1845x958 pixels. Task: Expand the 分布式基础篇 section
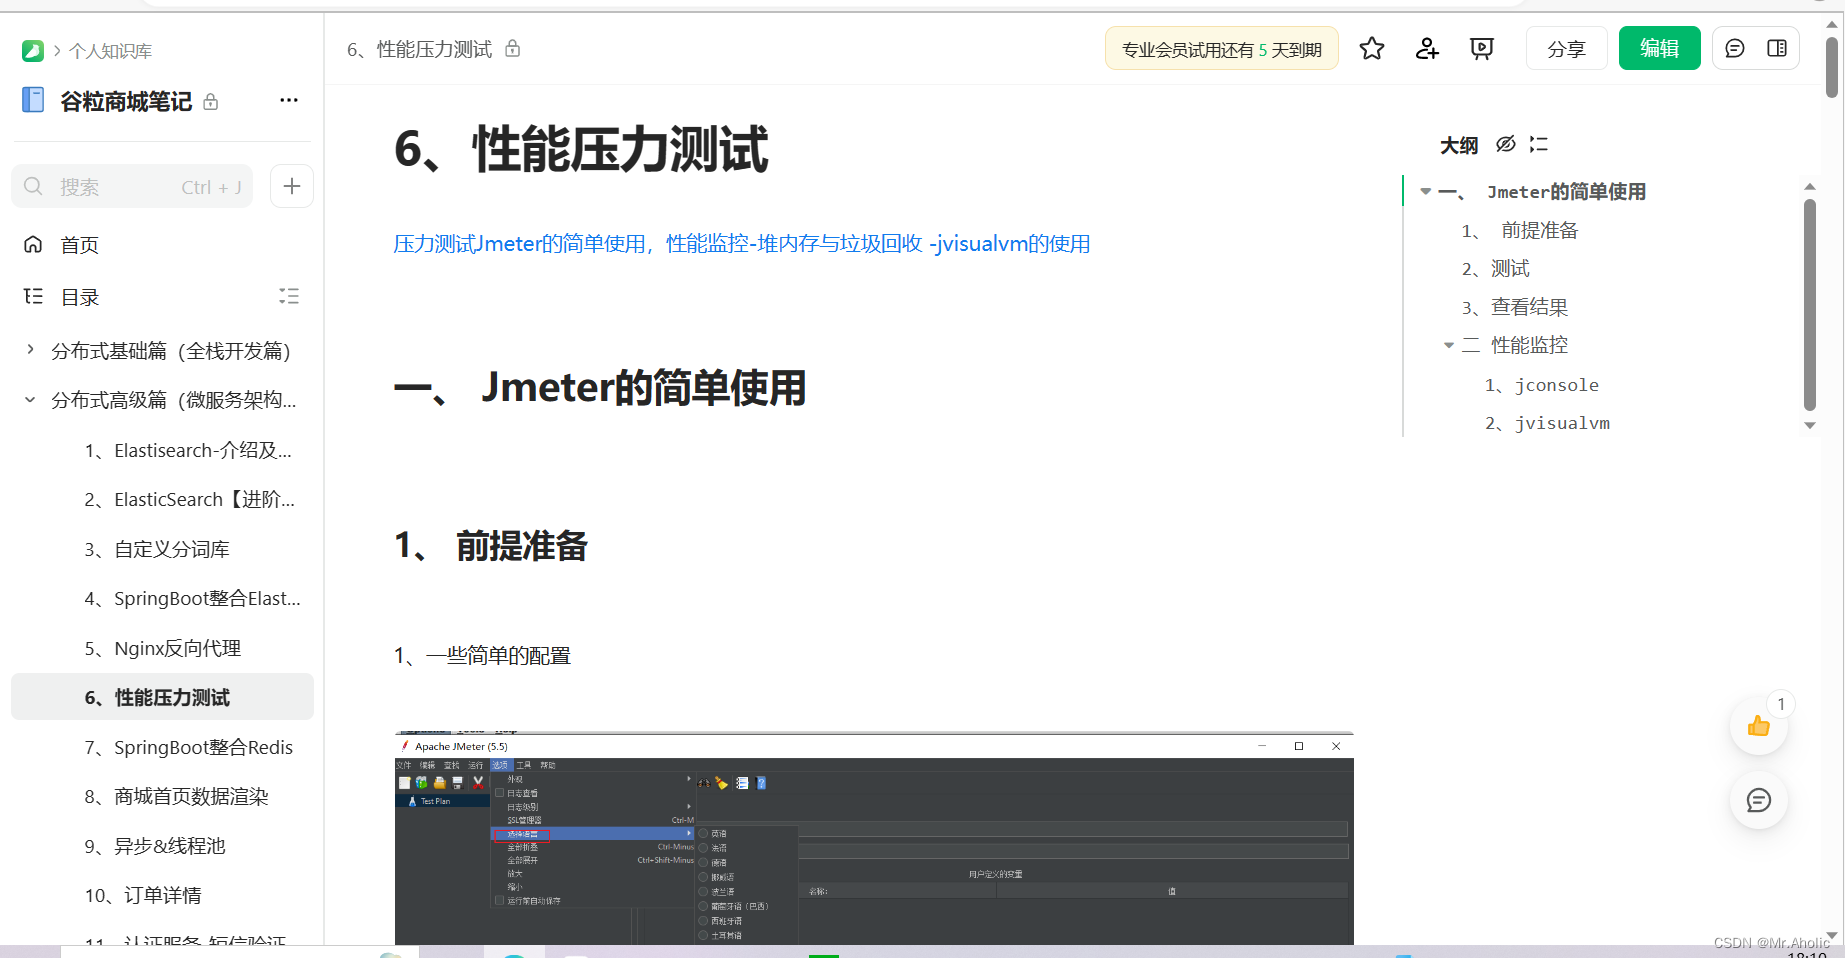[29, 351]
